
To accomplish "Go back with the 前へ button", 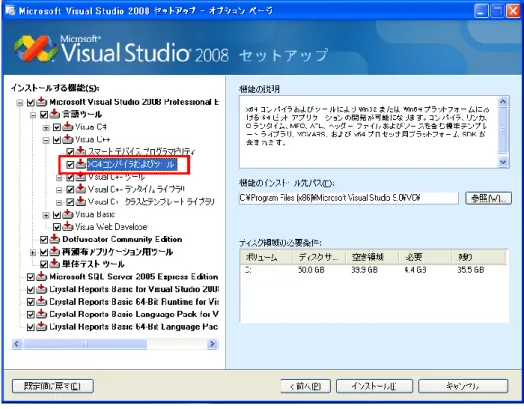I will [x=305, y=386].
